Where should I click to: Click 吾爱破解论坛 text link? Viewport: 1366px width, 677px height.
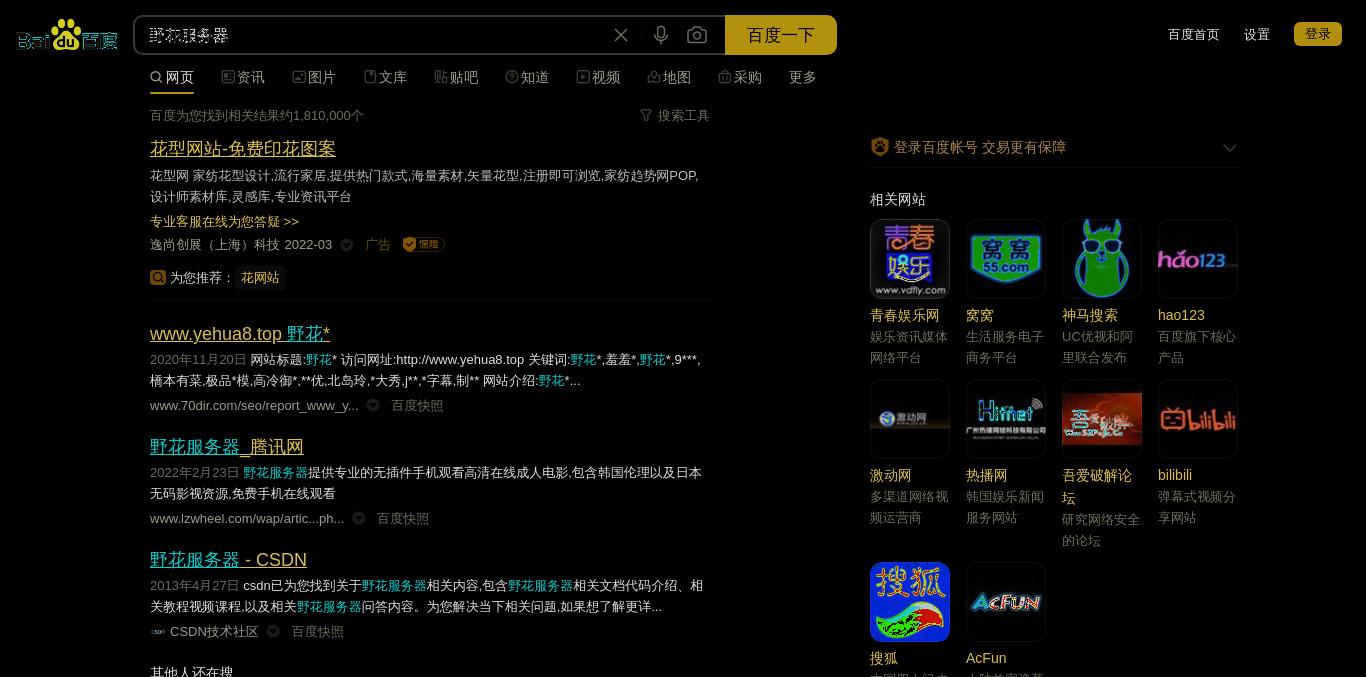click(x=1097, y=486)
